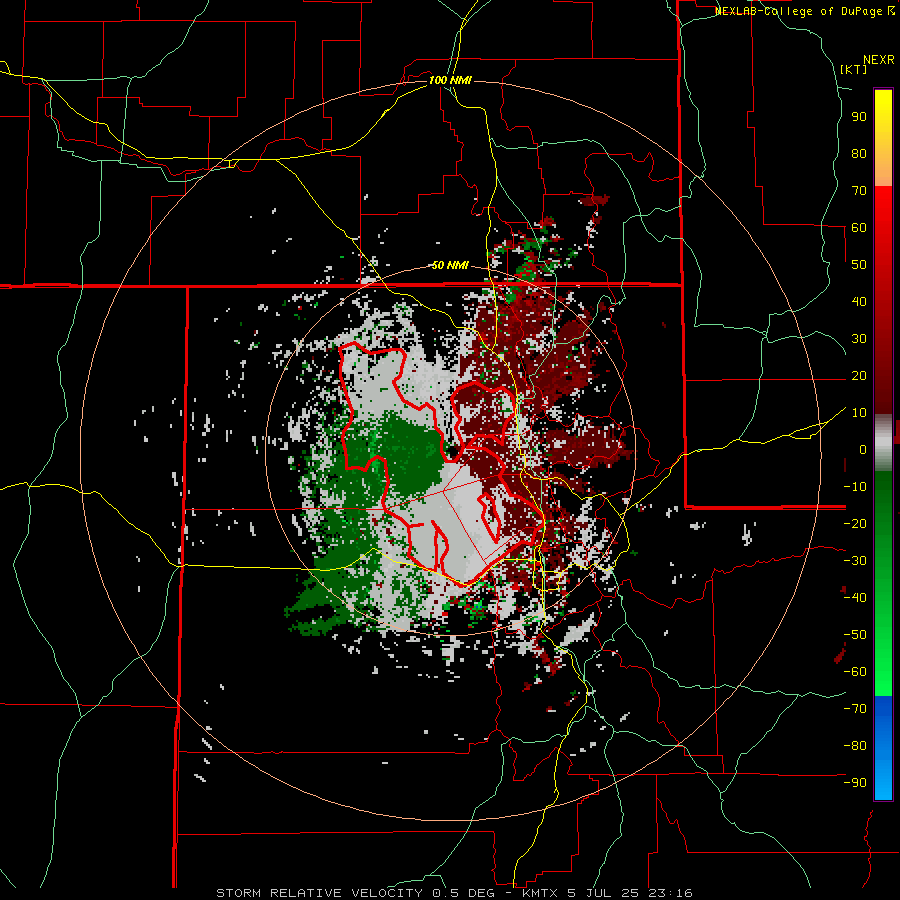
Task: Select the 50 value on velocity scale
Action: (859, 265)
